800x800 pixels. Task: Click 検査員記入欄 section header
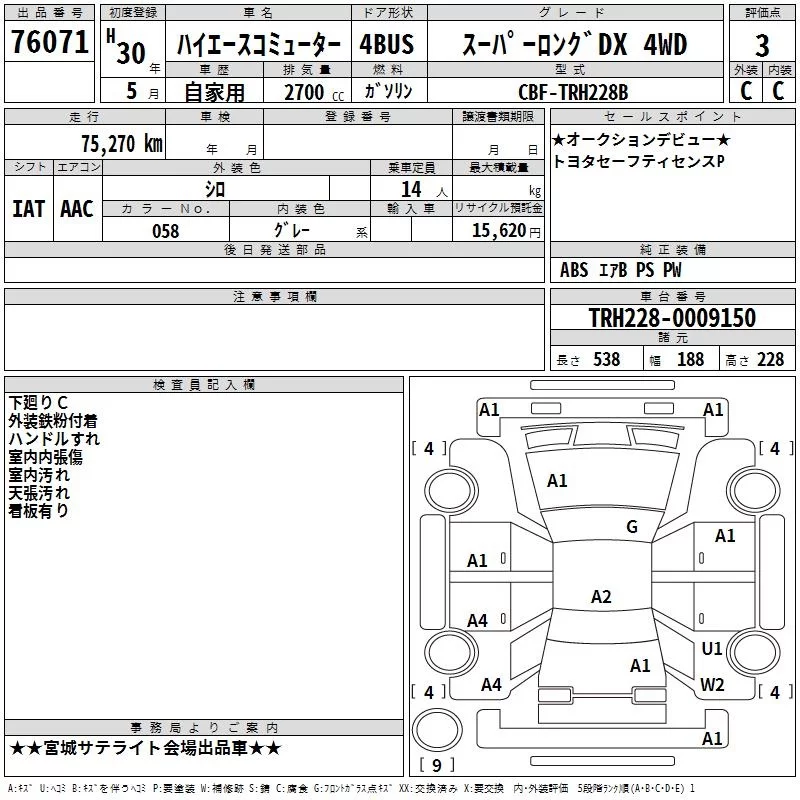(x=204, y=384)
